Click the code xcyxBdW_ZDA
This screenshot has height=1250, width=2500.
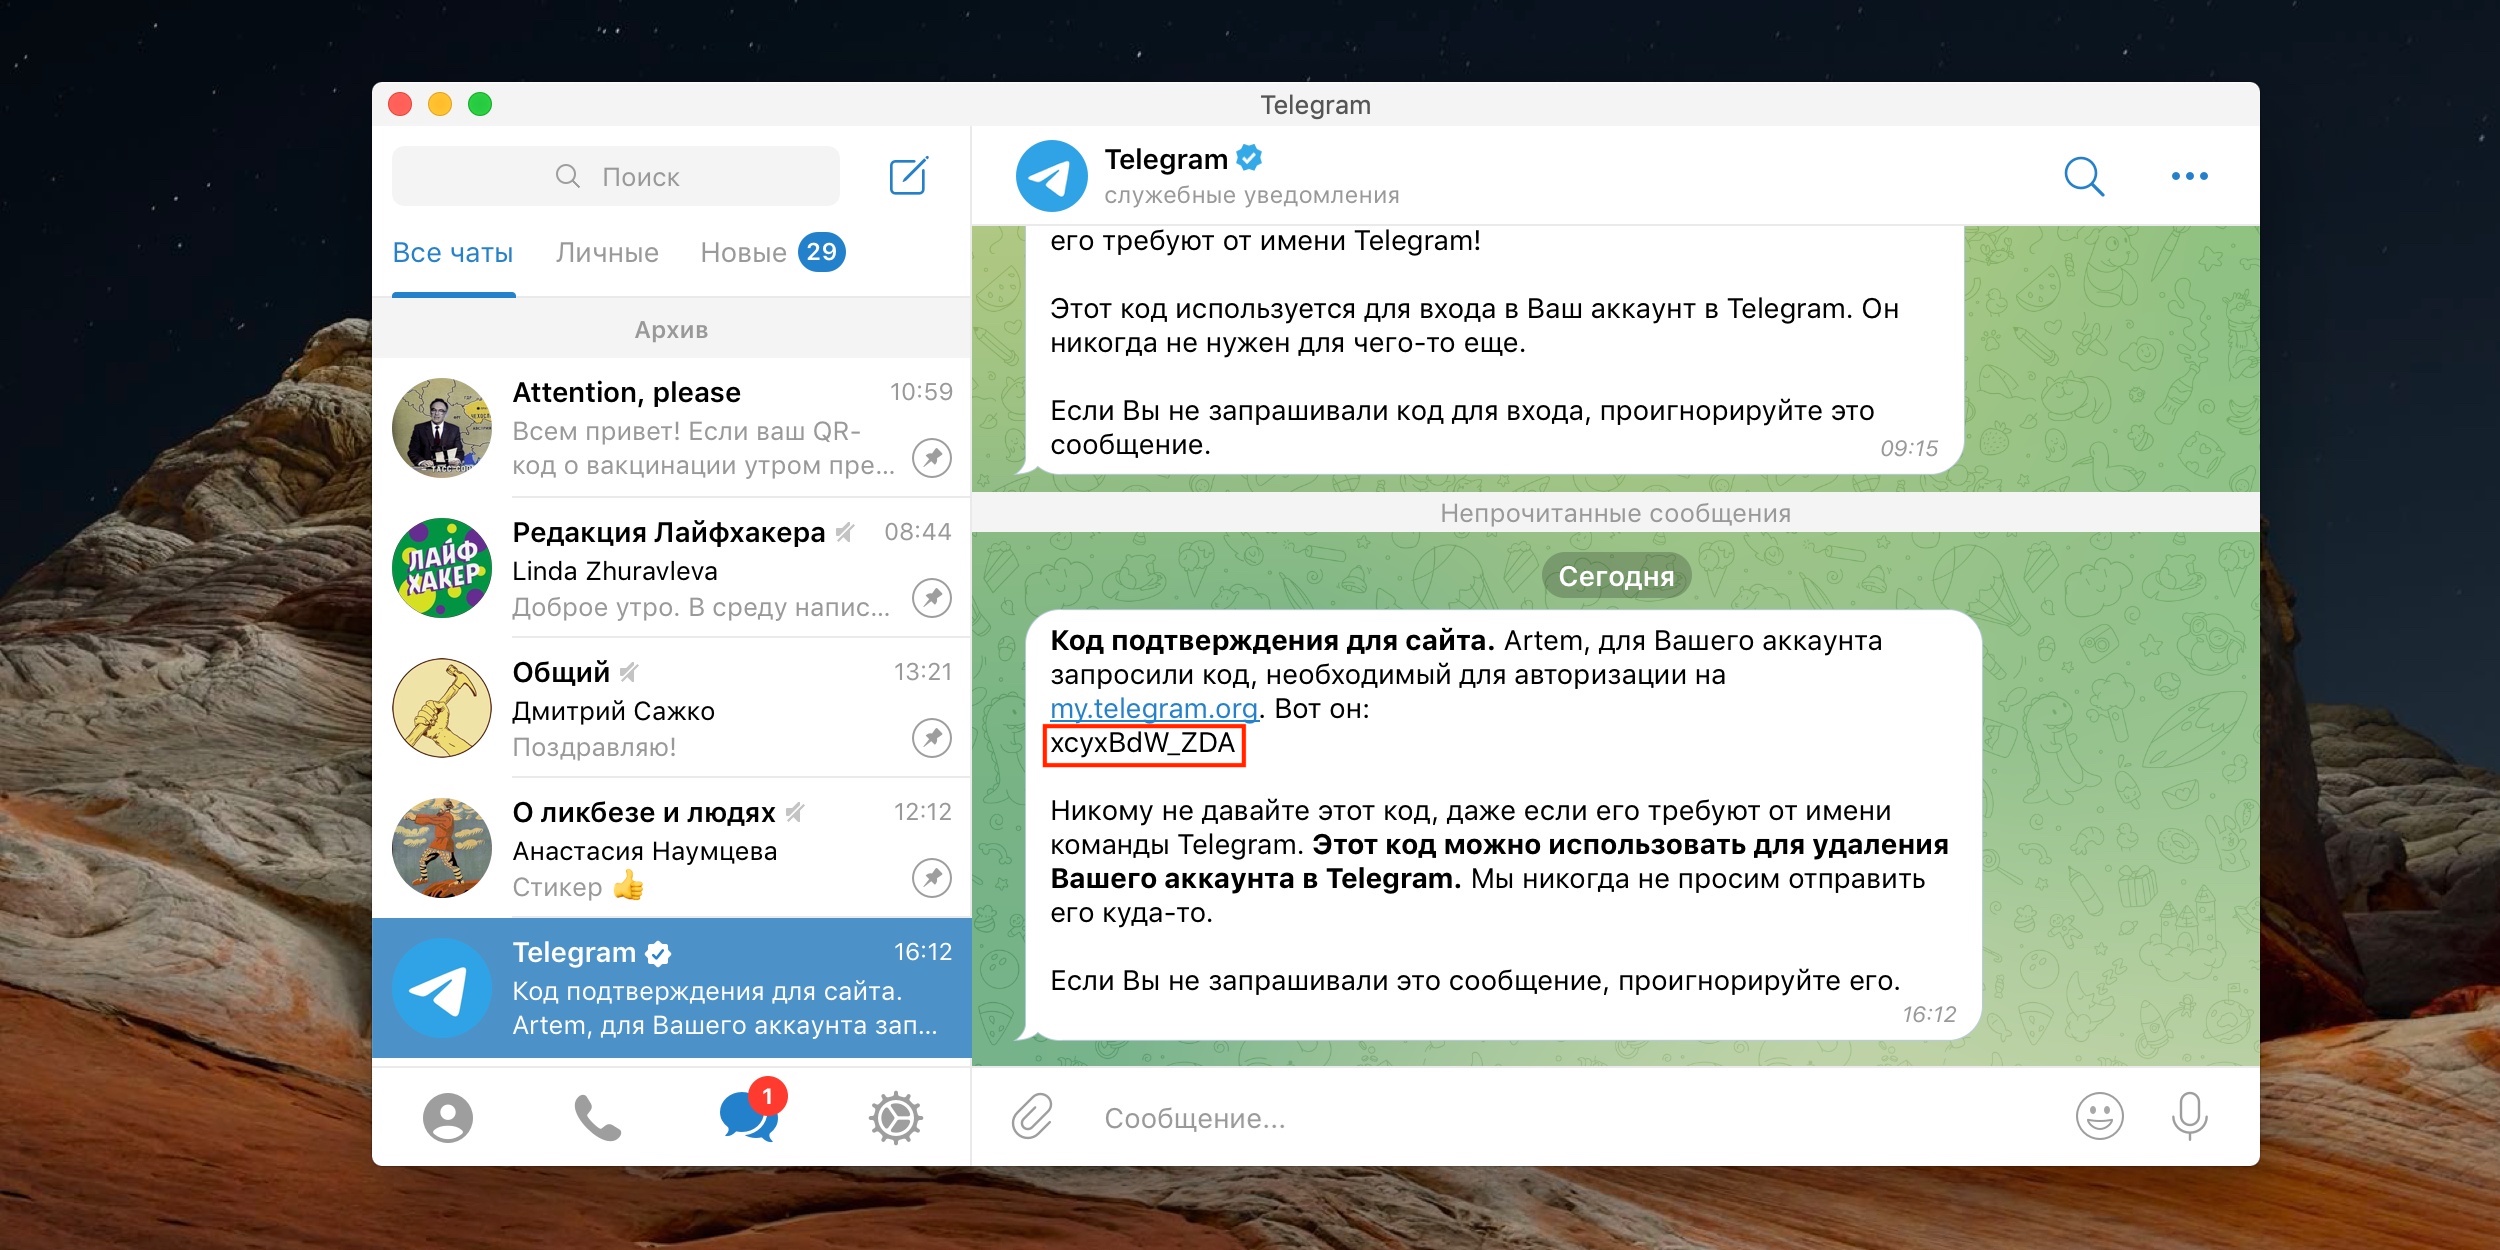pyautogui.click(x=1143, y=743)
